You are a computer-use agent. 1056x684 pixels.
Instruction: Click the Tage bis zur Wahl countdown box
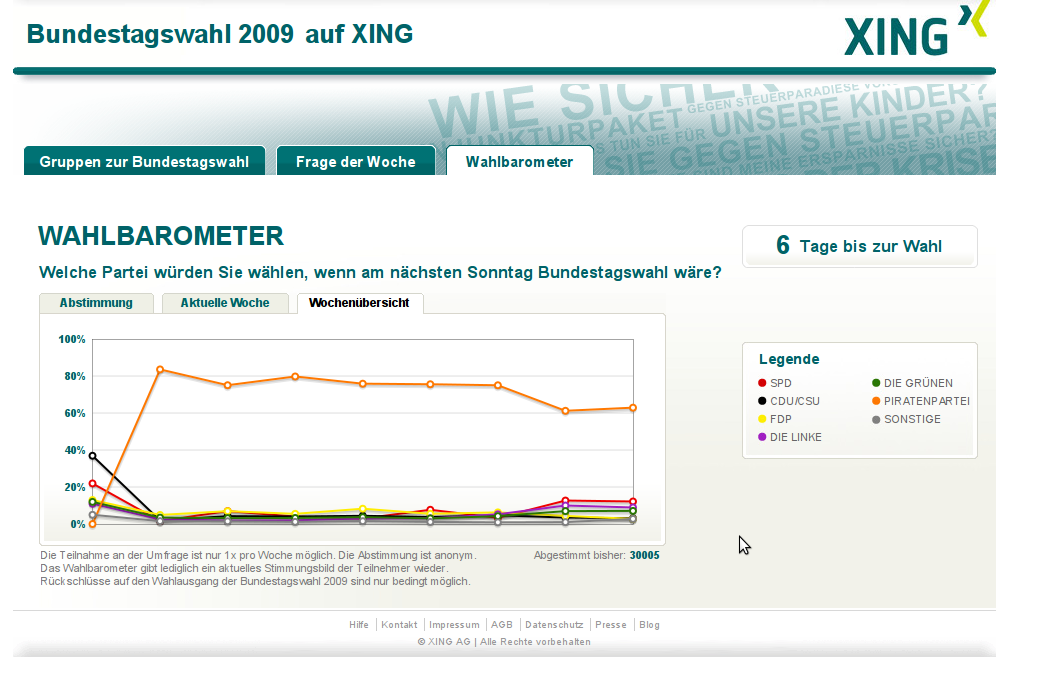tap(860, 246)
